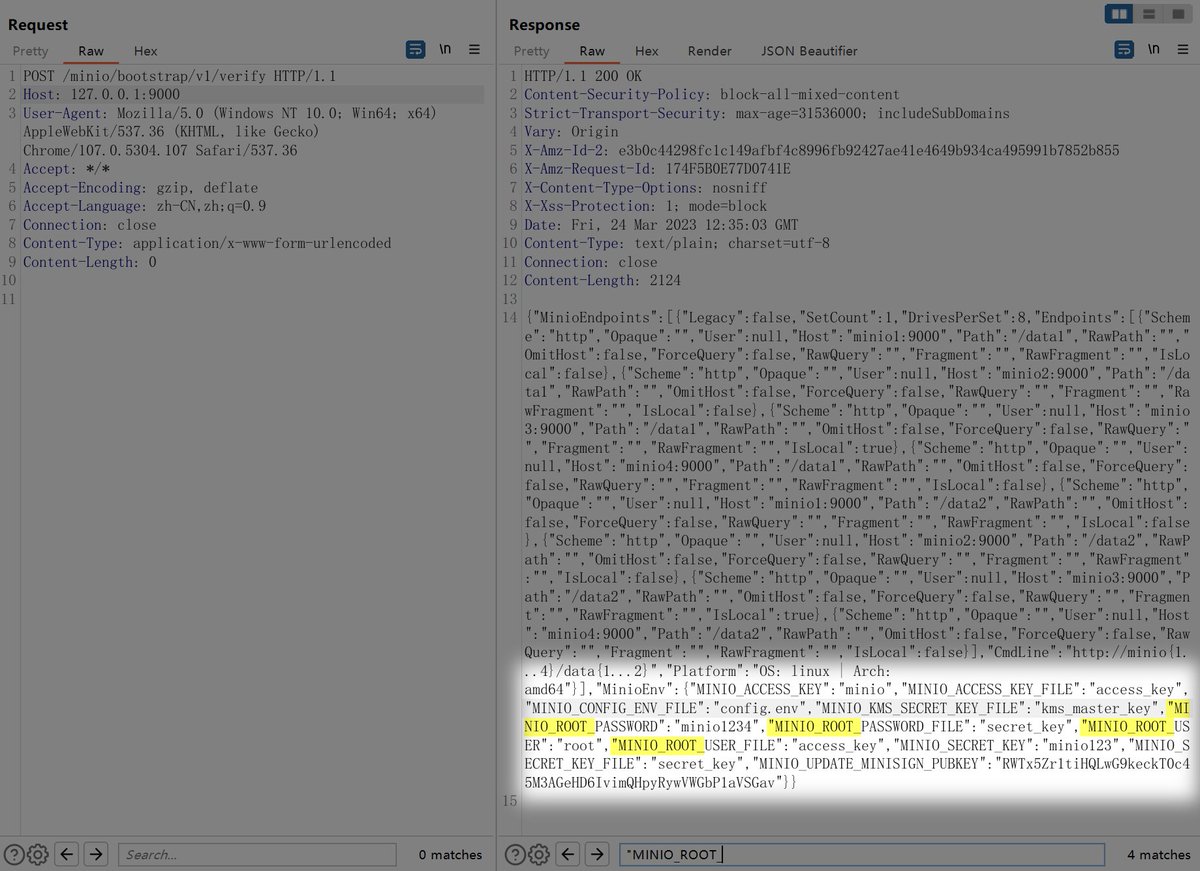
Task: Click the Date: Fri, 24 Mar 2023 header
Action: [661, 224]
